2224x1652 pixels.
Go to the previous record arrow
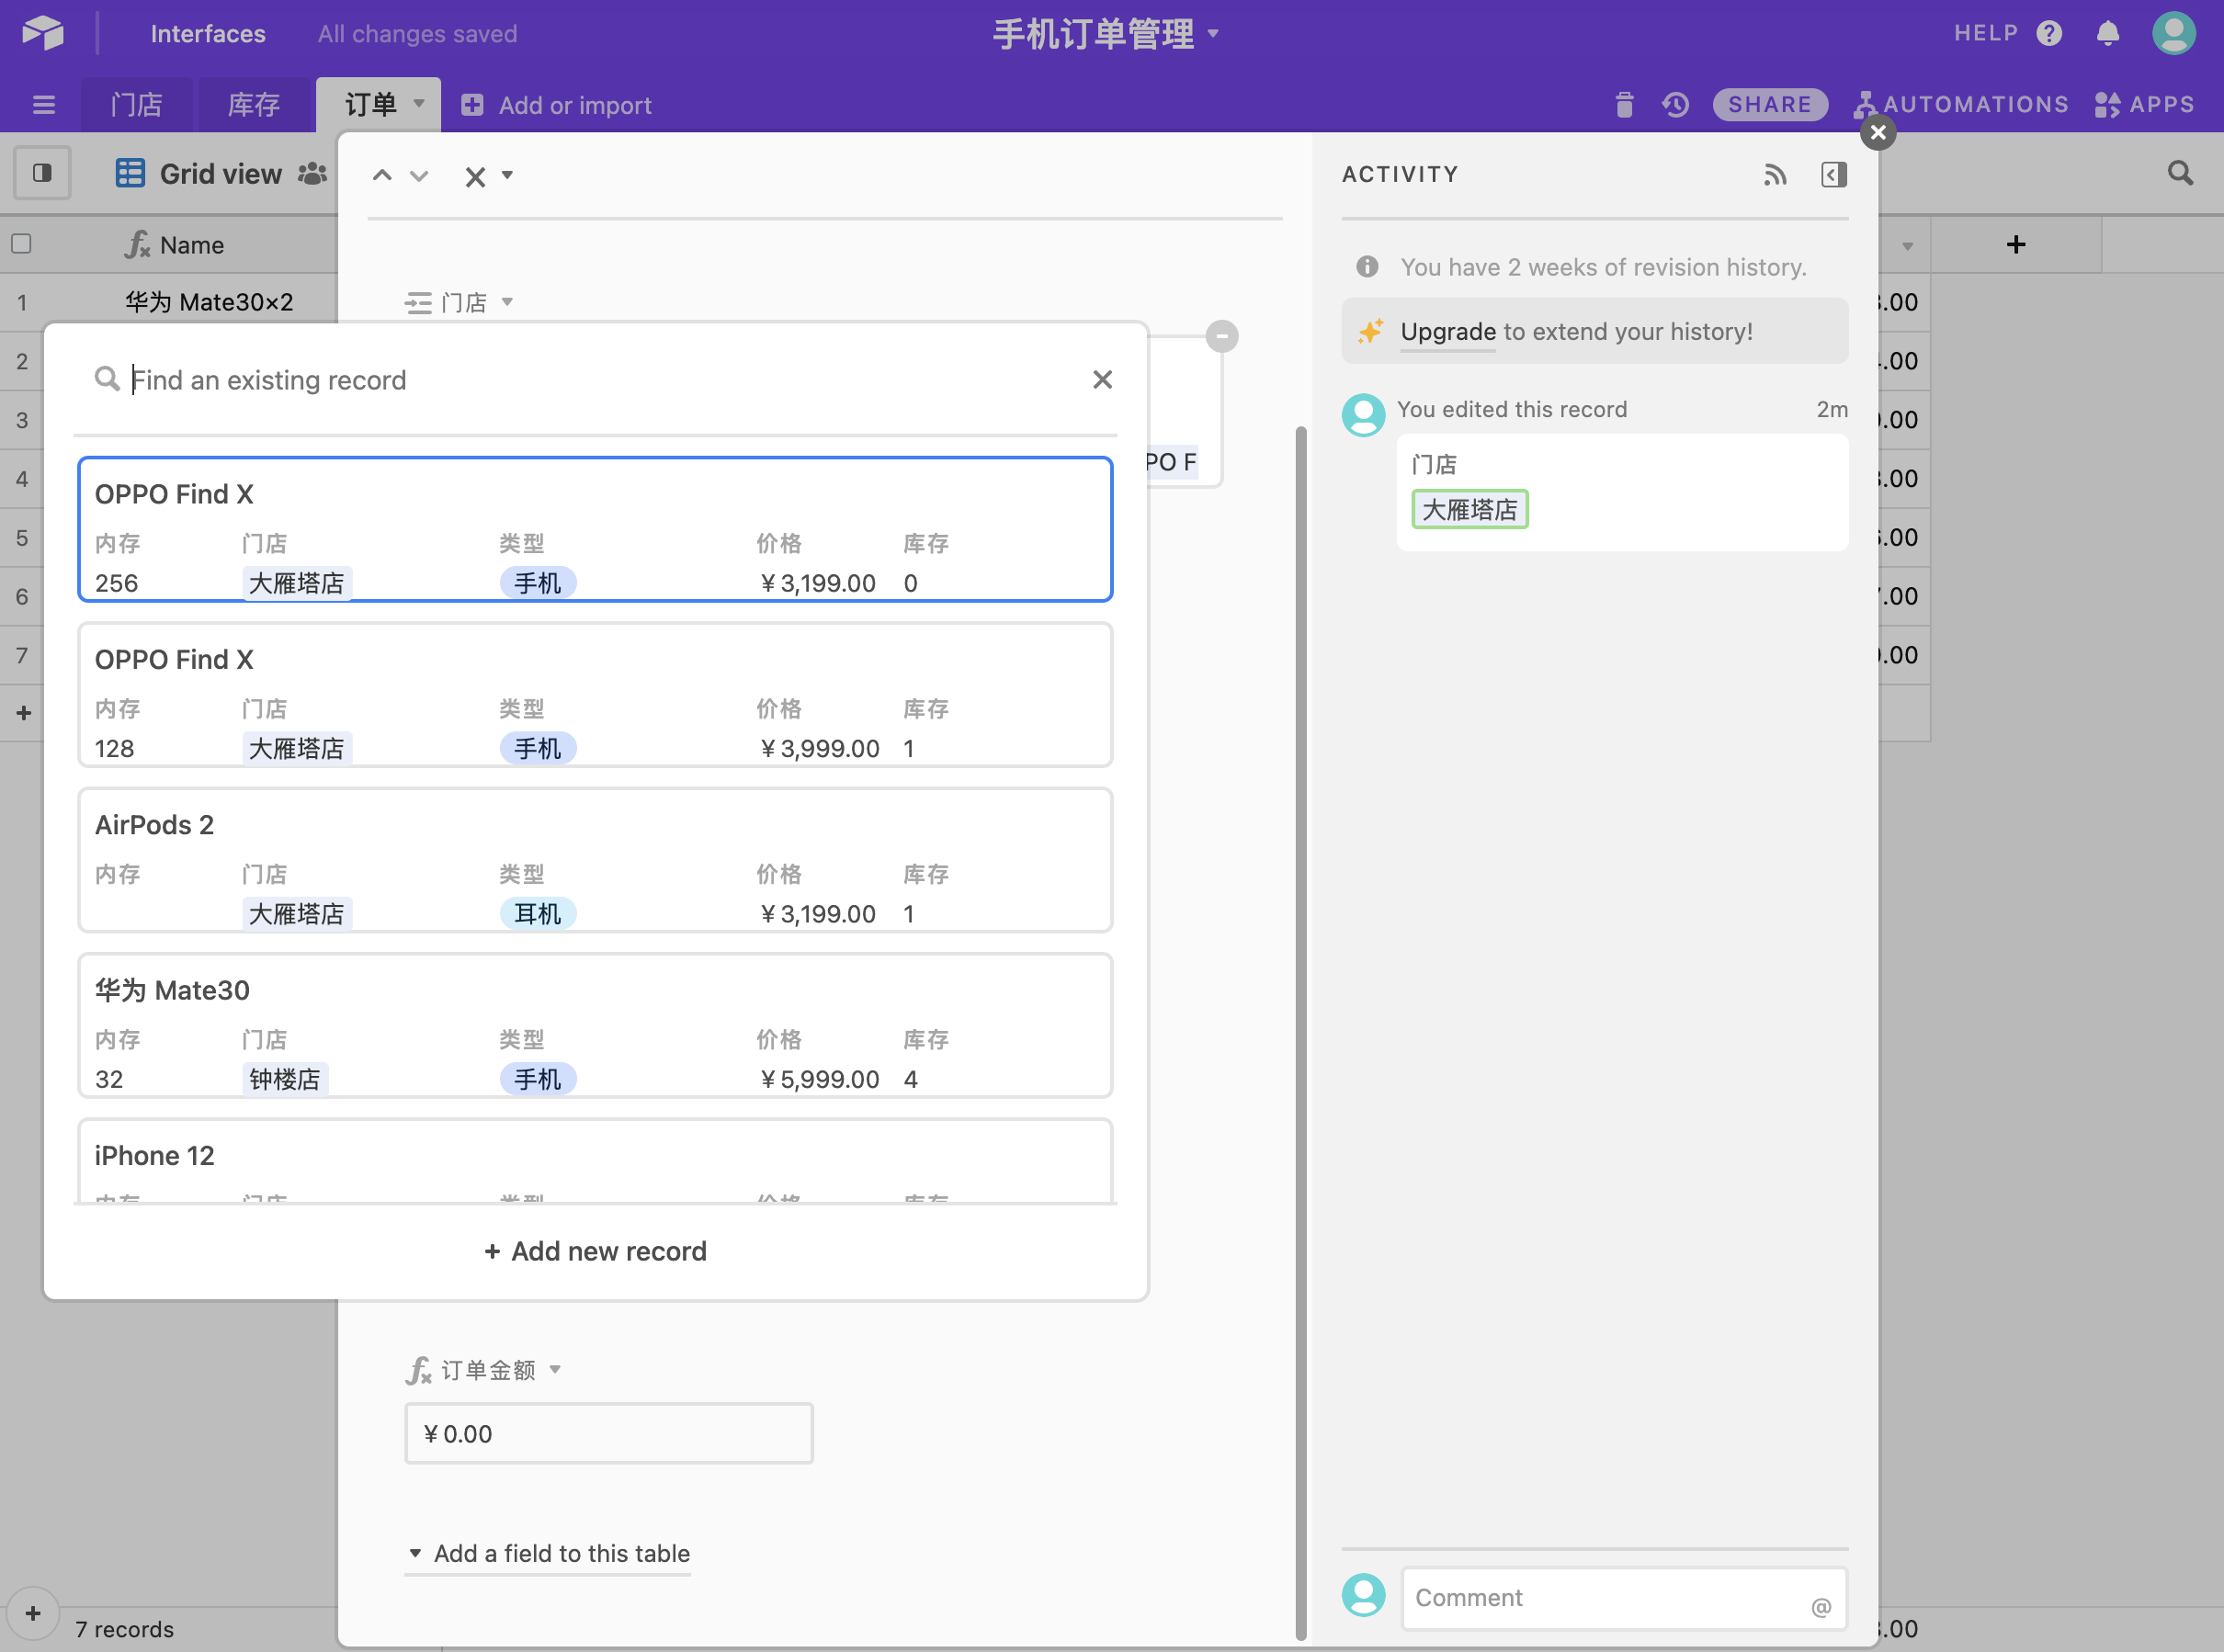[x=381, y=176]
